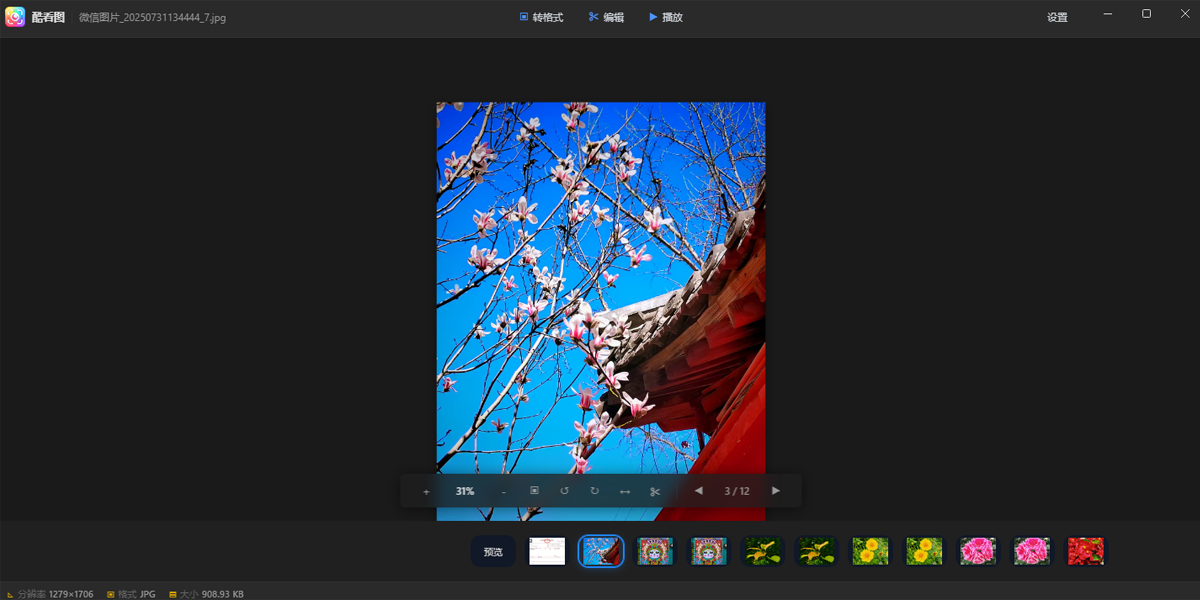This screenshot has height=600, width=1200.
Task: Select the right yellow flowers thumbnail
Action: point(924,551)
